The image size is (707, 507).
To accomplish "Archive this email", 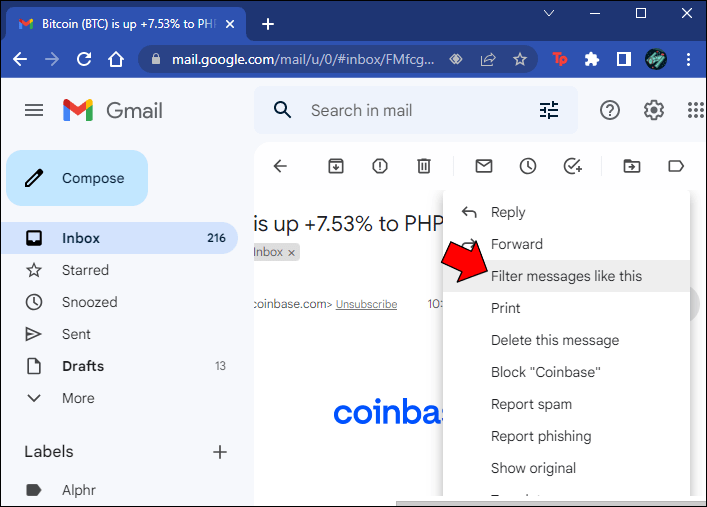I will pos(335,166).
